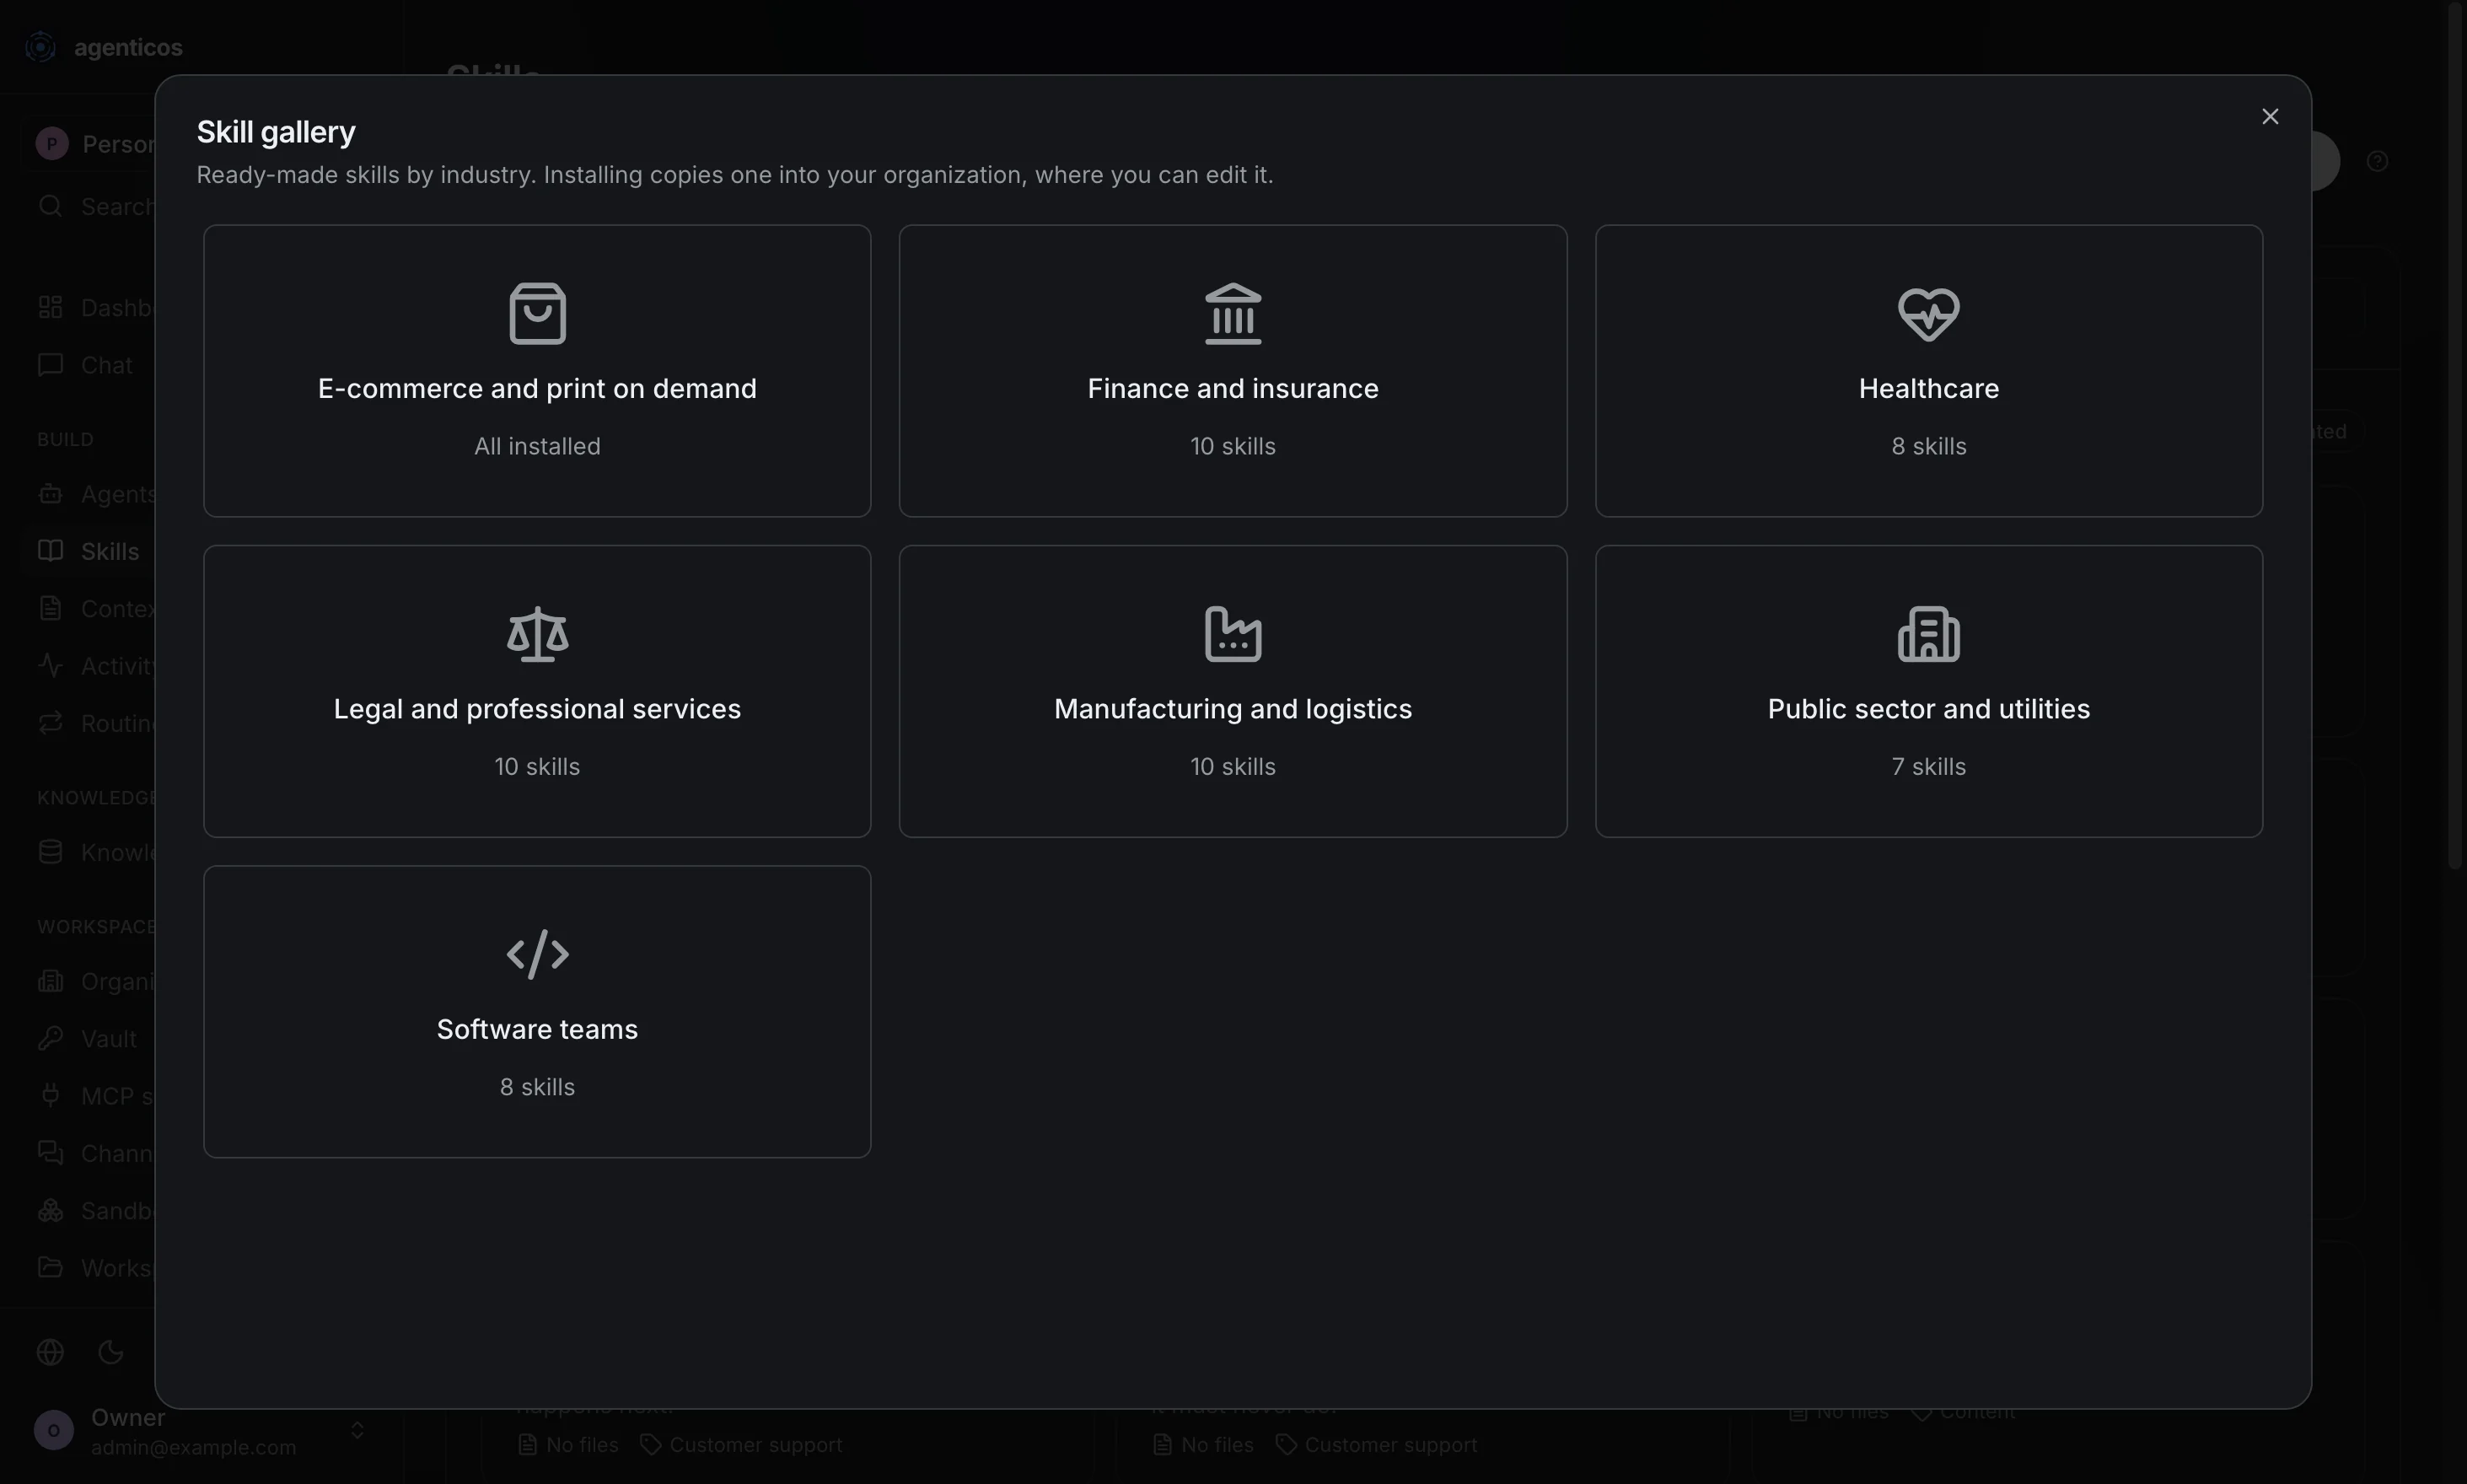Open the Healthcare skills category
Screen dimensions: 2467x1484
1929,371
